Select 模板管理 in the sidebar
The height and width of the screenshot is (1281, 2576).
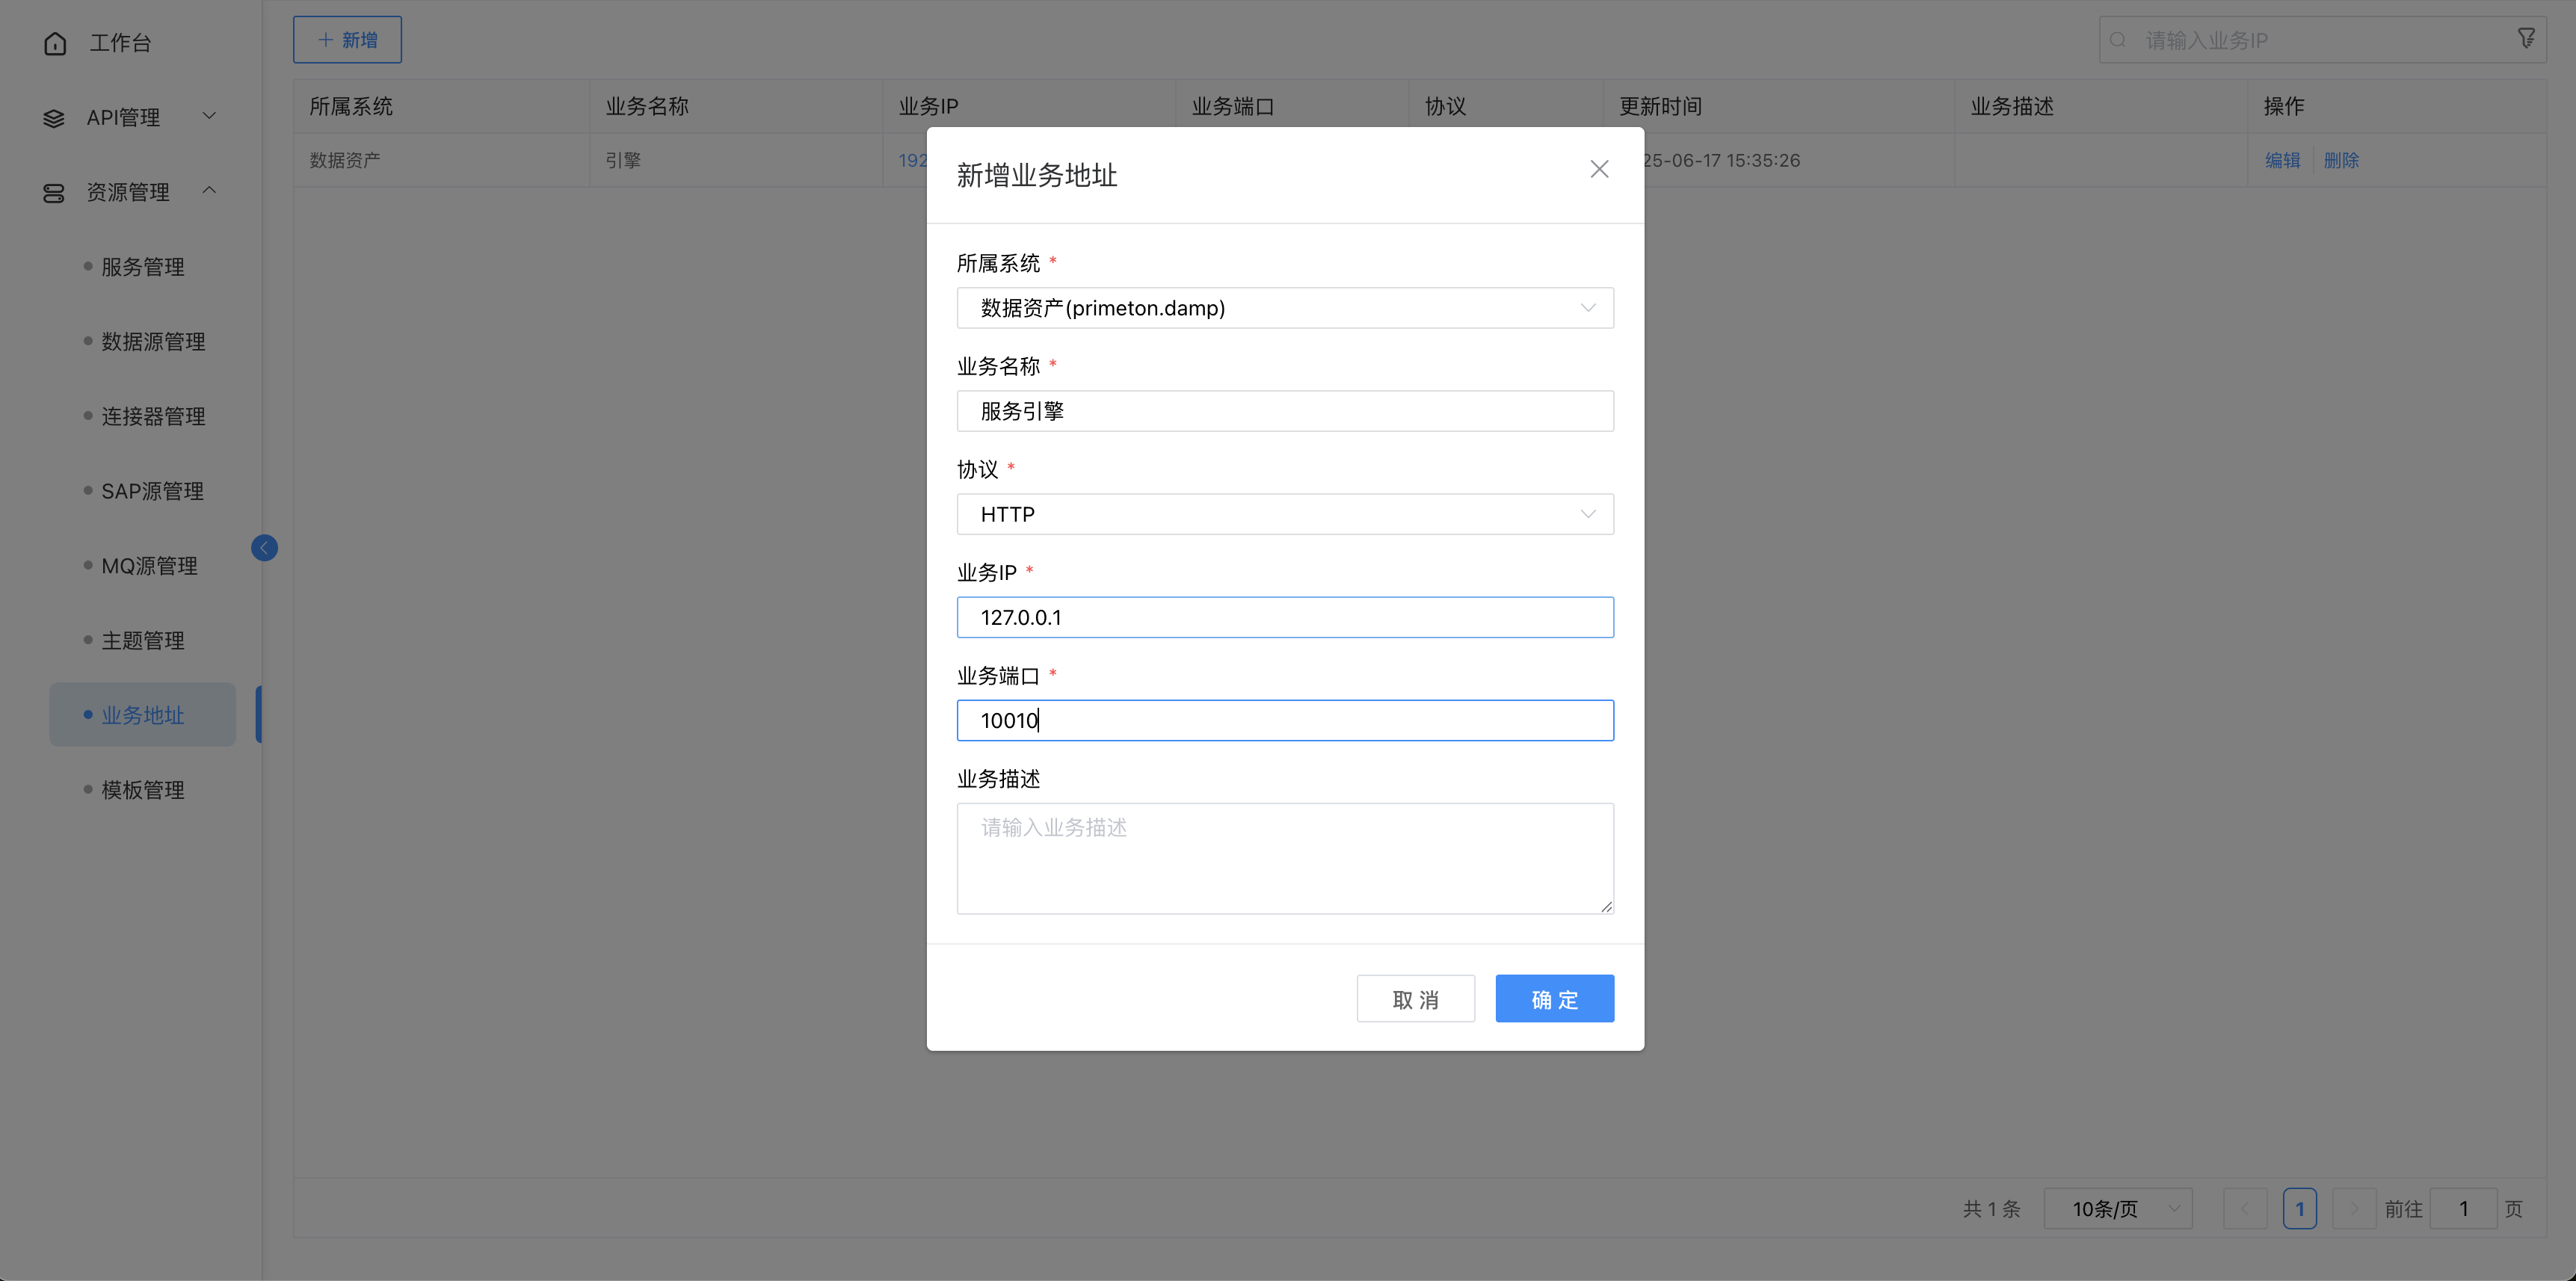click(x=142, y=789)
